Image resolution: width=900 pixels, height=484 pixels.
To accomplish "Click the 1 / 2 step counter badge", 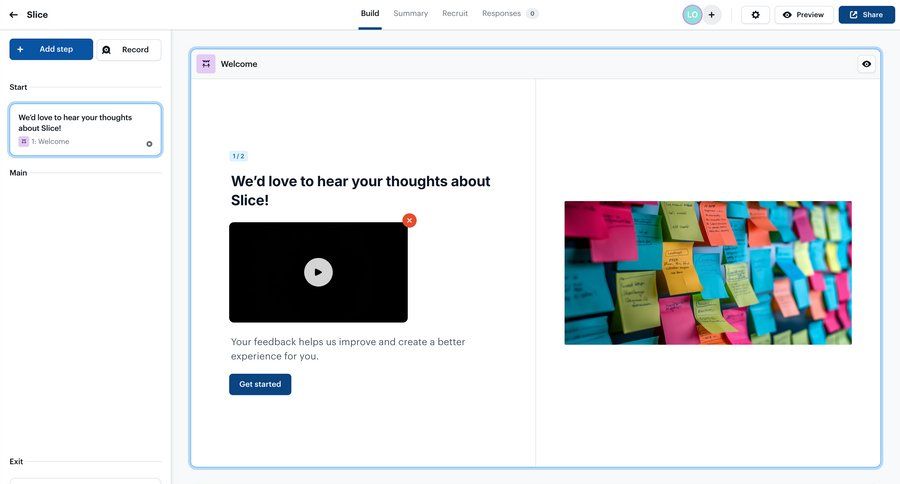I will 238,156.
